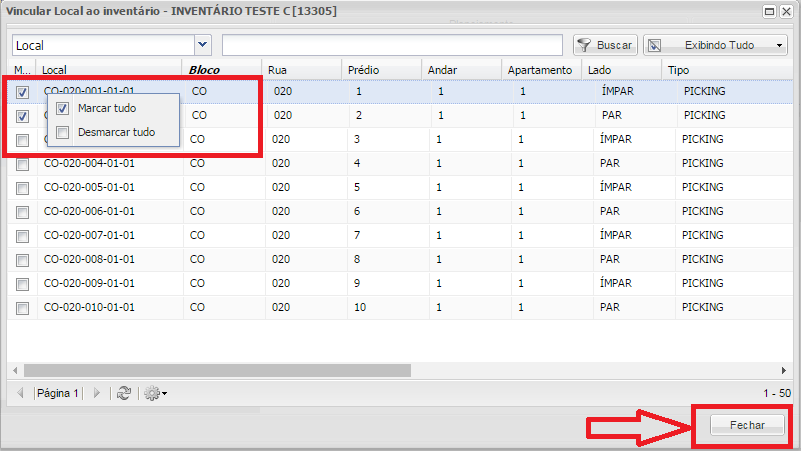Expand the Exibindo Tudo dropdown
805x455 pixels.
pos(779,45)
